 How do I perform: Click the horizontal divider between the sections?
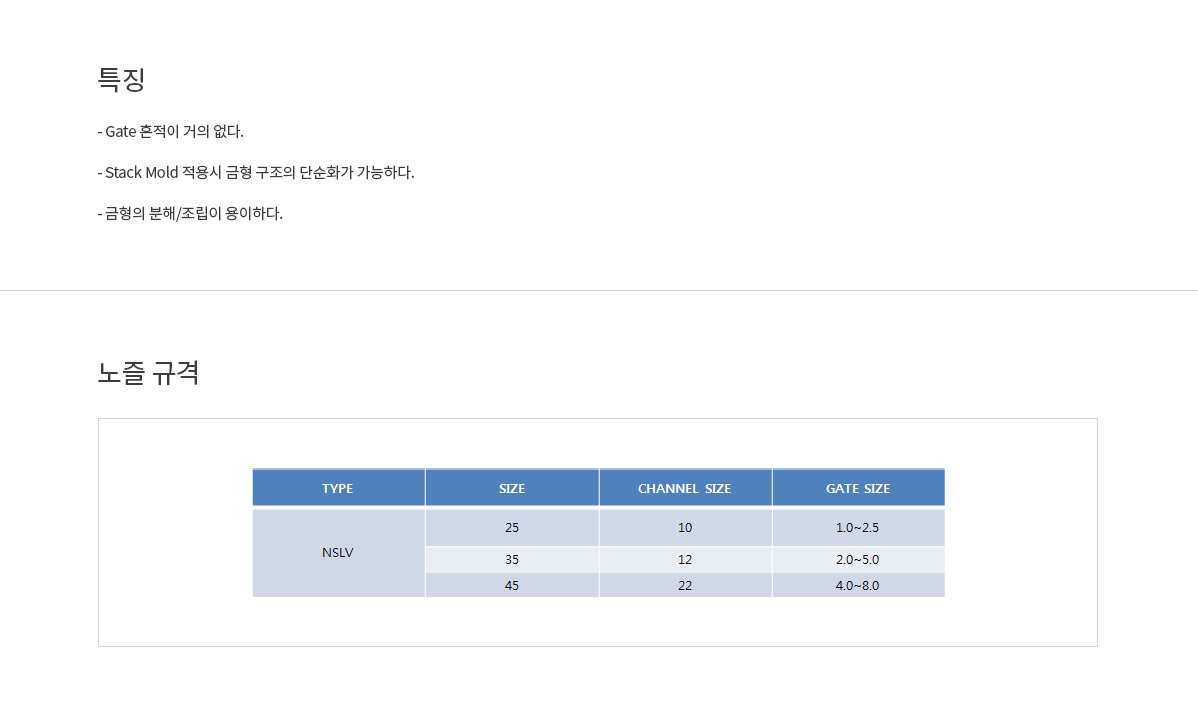click(599, 290)
